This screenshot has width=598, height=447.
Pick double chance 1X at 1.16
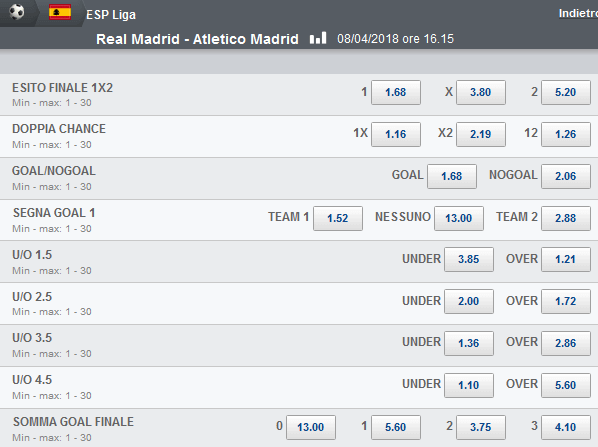[x=396, y=134]
